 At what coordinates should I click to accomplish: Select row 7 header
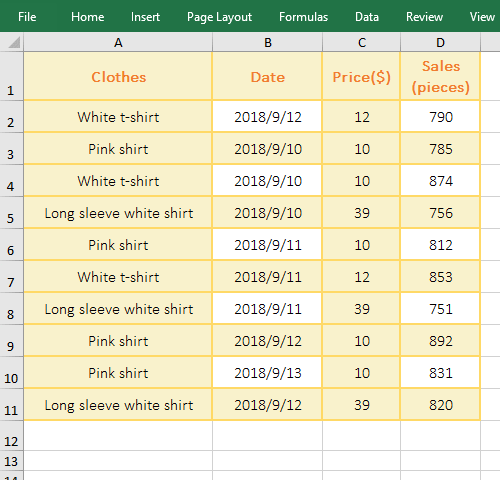[x=12, y=277]
